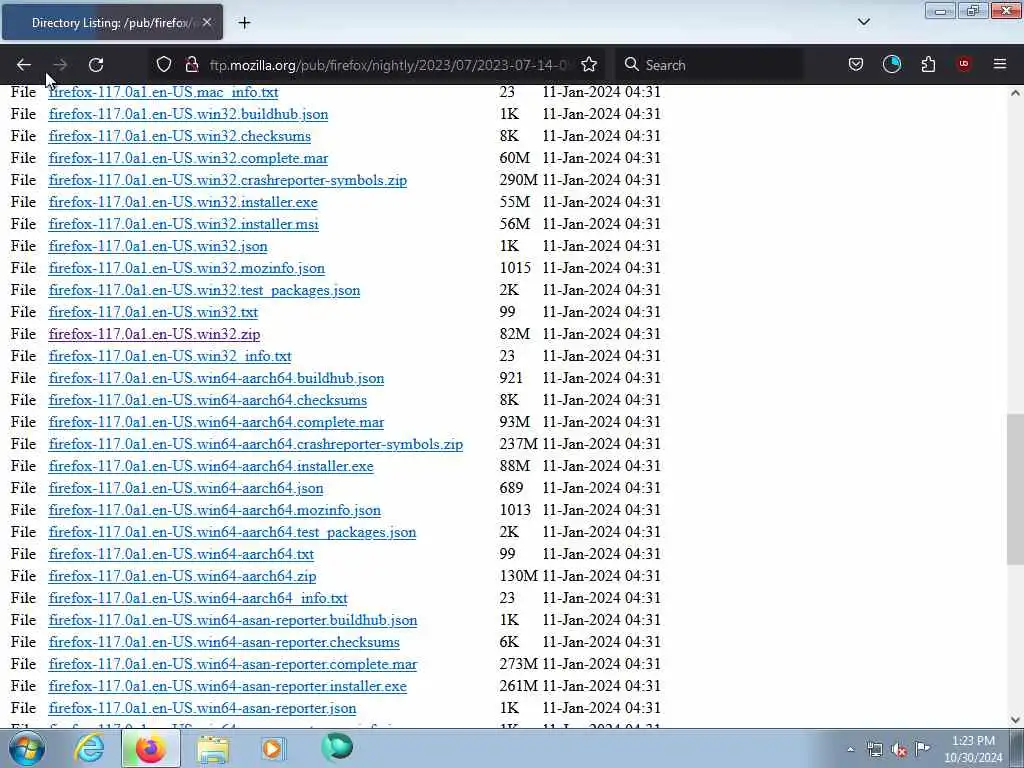
Task: Click the browser Back arrow button
Action: (24, 65)
